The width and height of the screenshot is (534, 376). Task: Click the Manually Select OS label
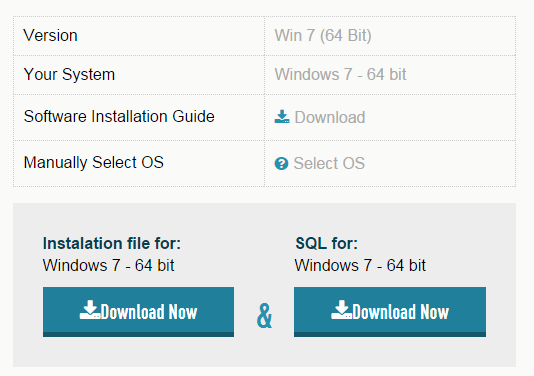click(94, 162)
